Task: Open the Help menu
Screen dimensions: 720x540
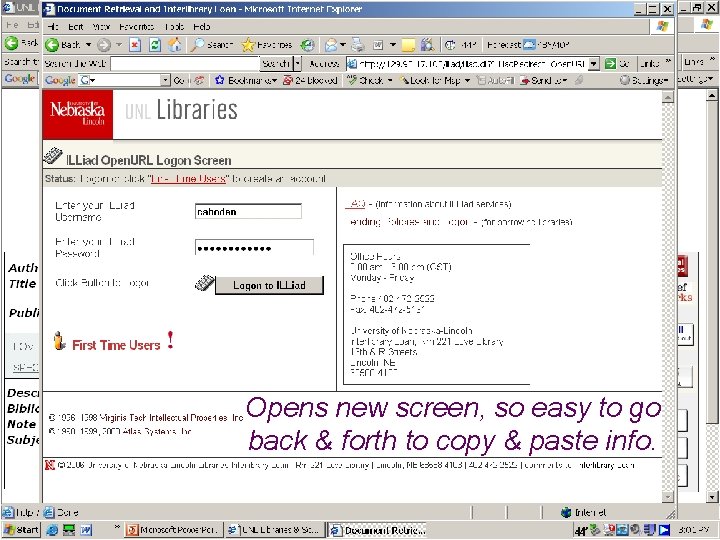Action: (202, 27)
